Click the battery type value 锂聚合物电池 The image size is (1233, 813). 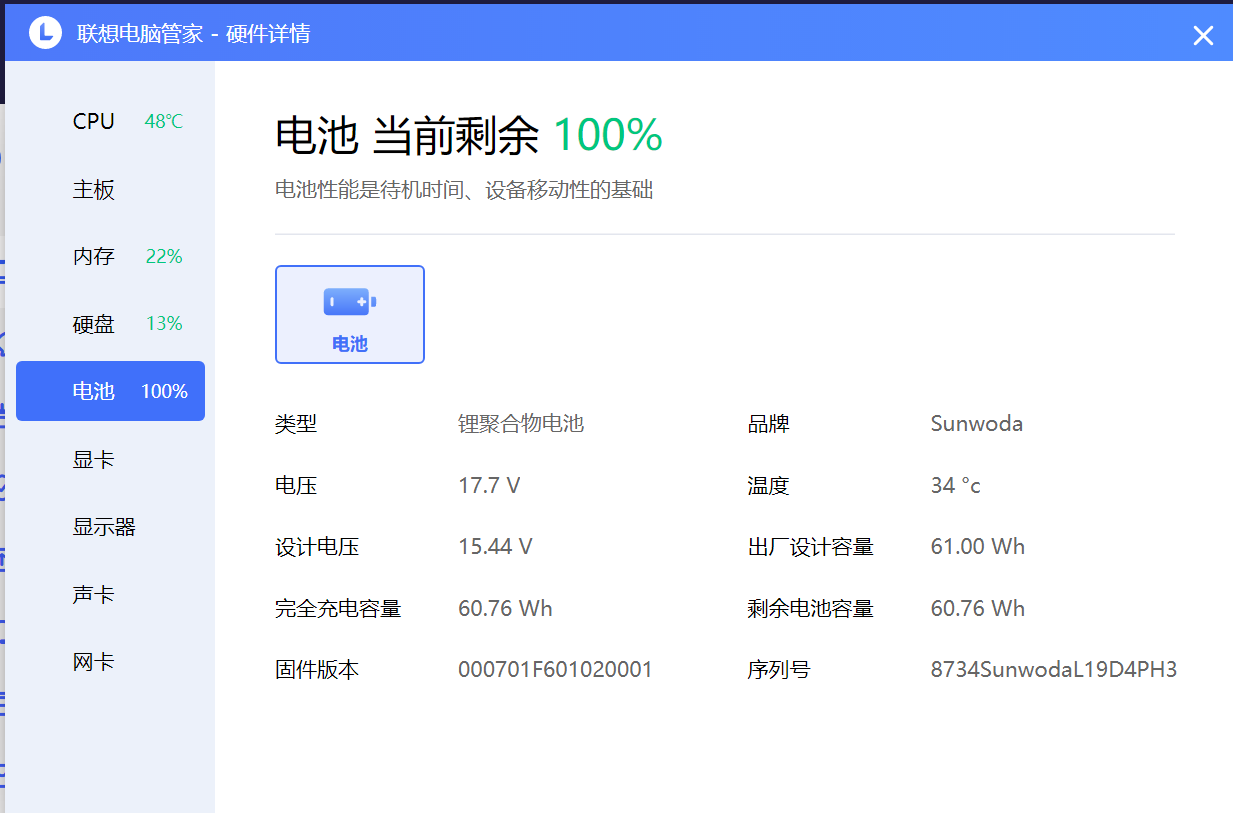click(521, 423)
